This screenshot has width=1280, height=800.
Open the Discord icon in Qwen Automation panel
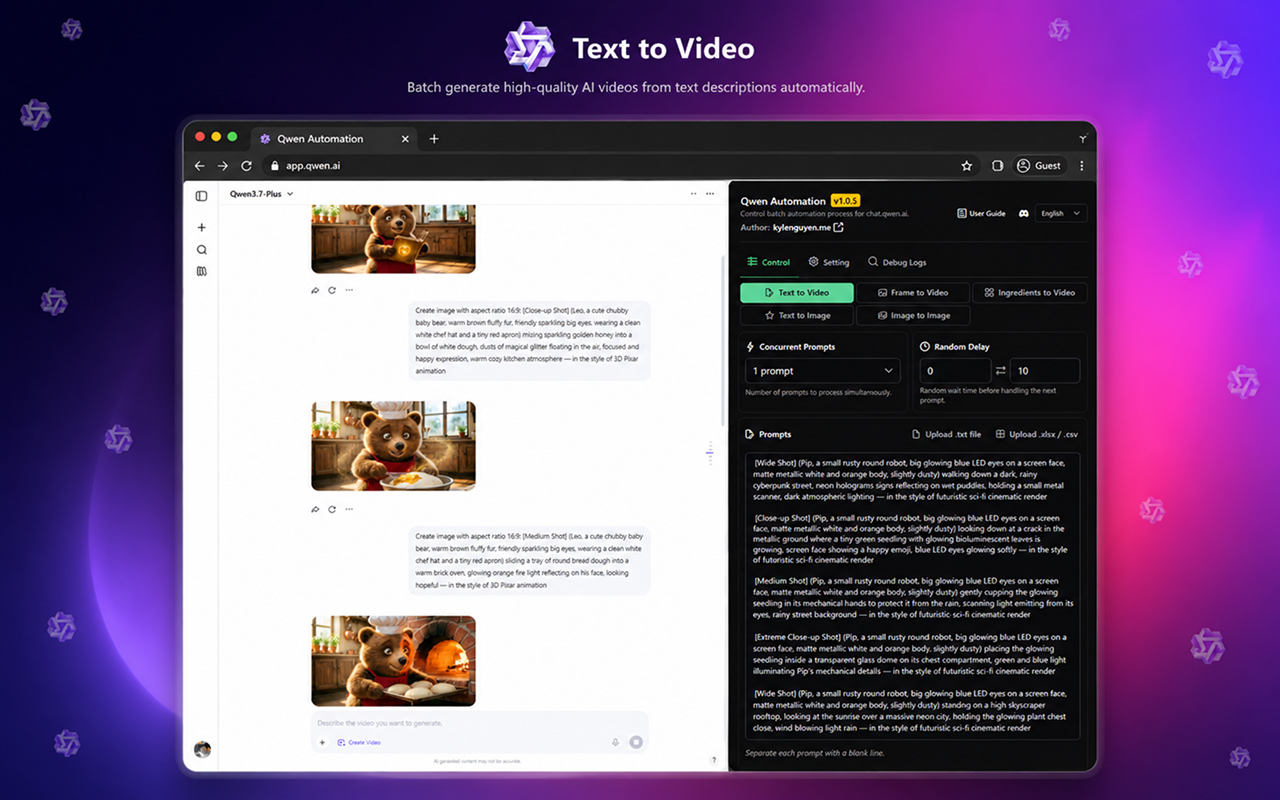point(1024,213)
